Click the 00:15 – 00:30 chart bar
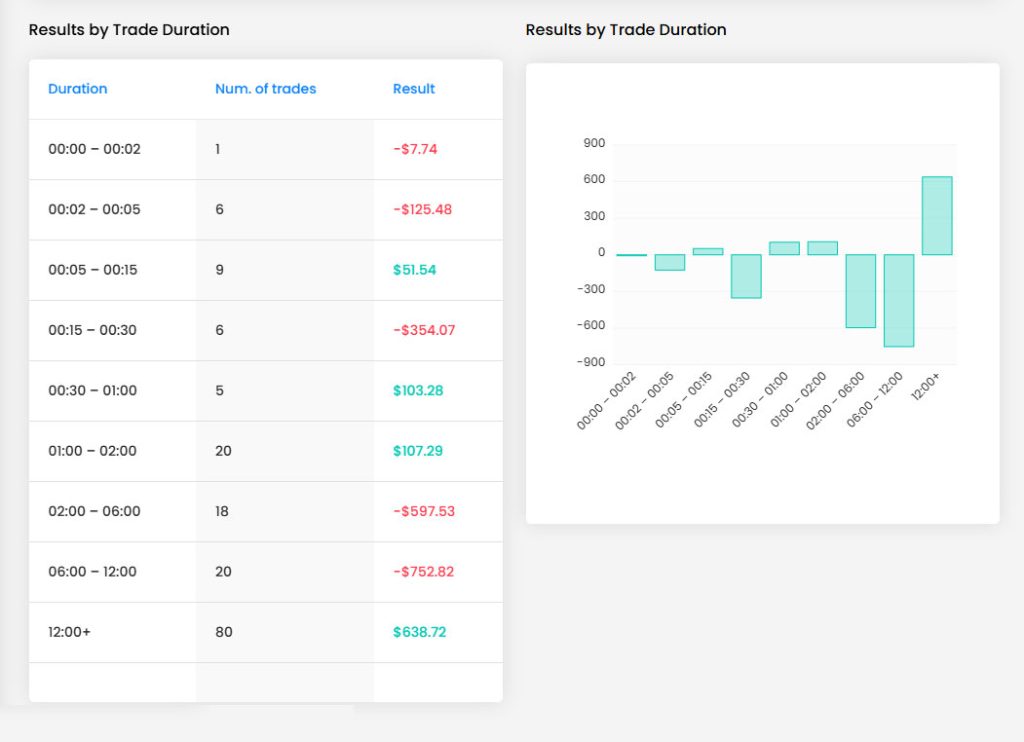1024x742 pixels. click(x=746, y=276)
